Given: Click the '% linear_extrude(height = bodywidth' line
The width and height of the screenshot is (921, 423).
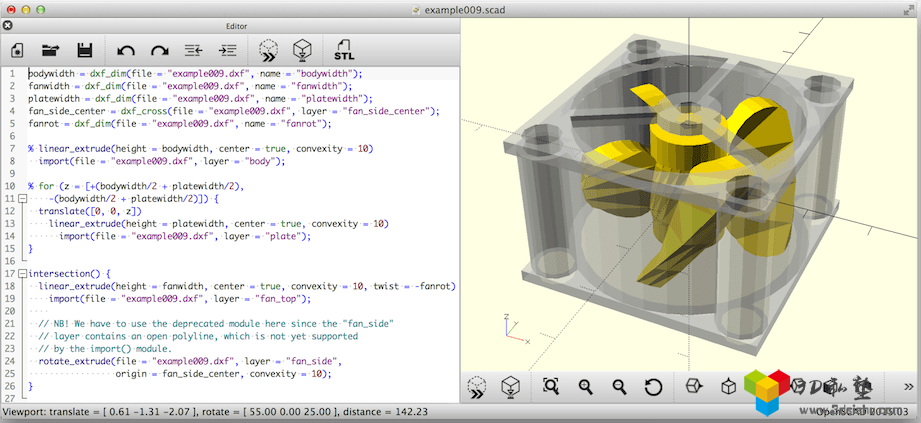Looking at the screenshot, I should point(200,149).
